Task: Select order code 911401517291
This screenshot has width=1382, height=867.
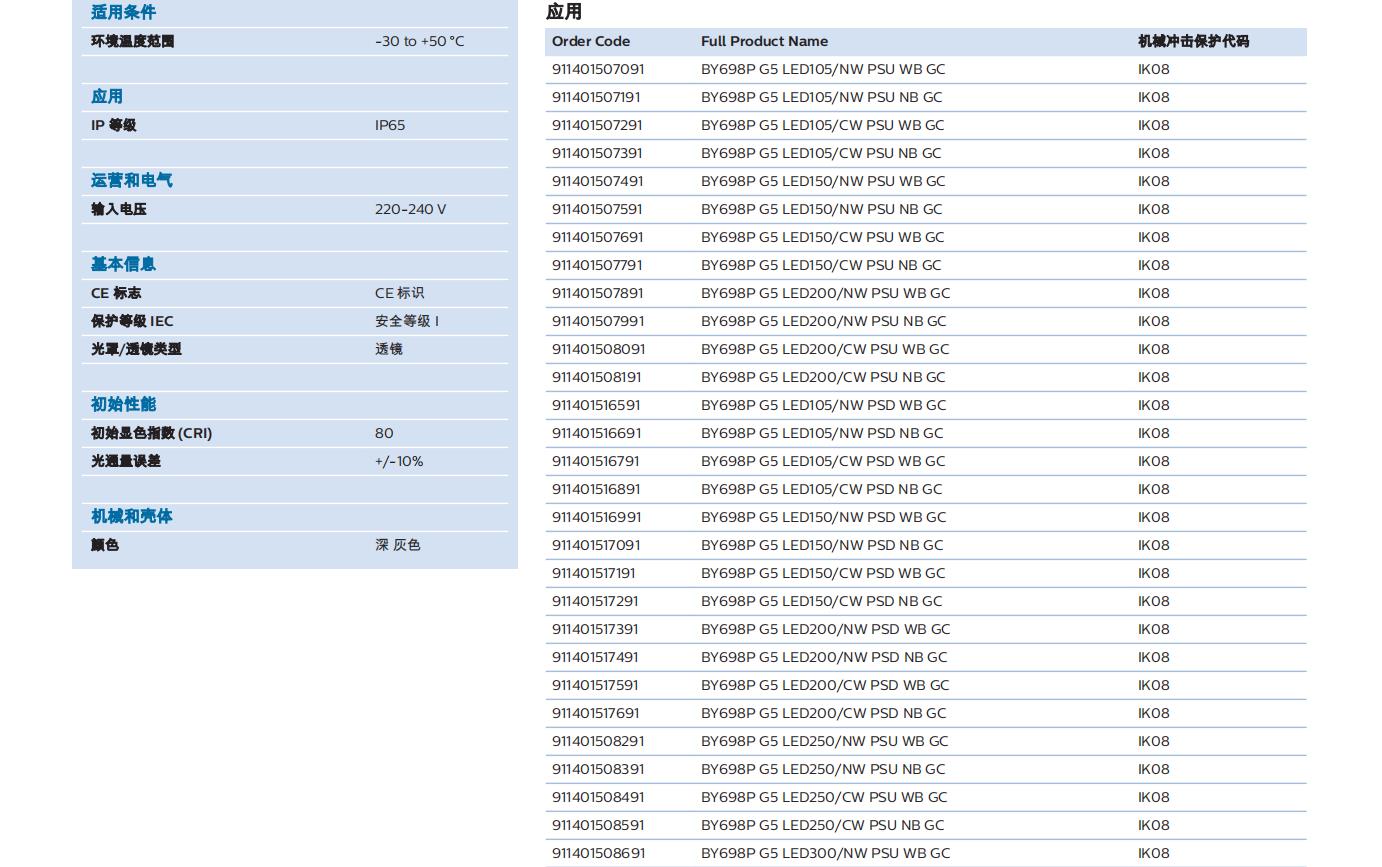Action: 595,601
